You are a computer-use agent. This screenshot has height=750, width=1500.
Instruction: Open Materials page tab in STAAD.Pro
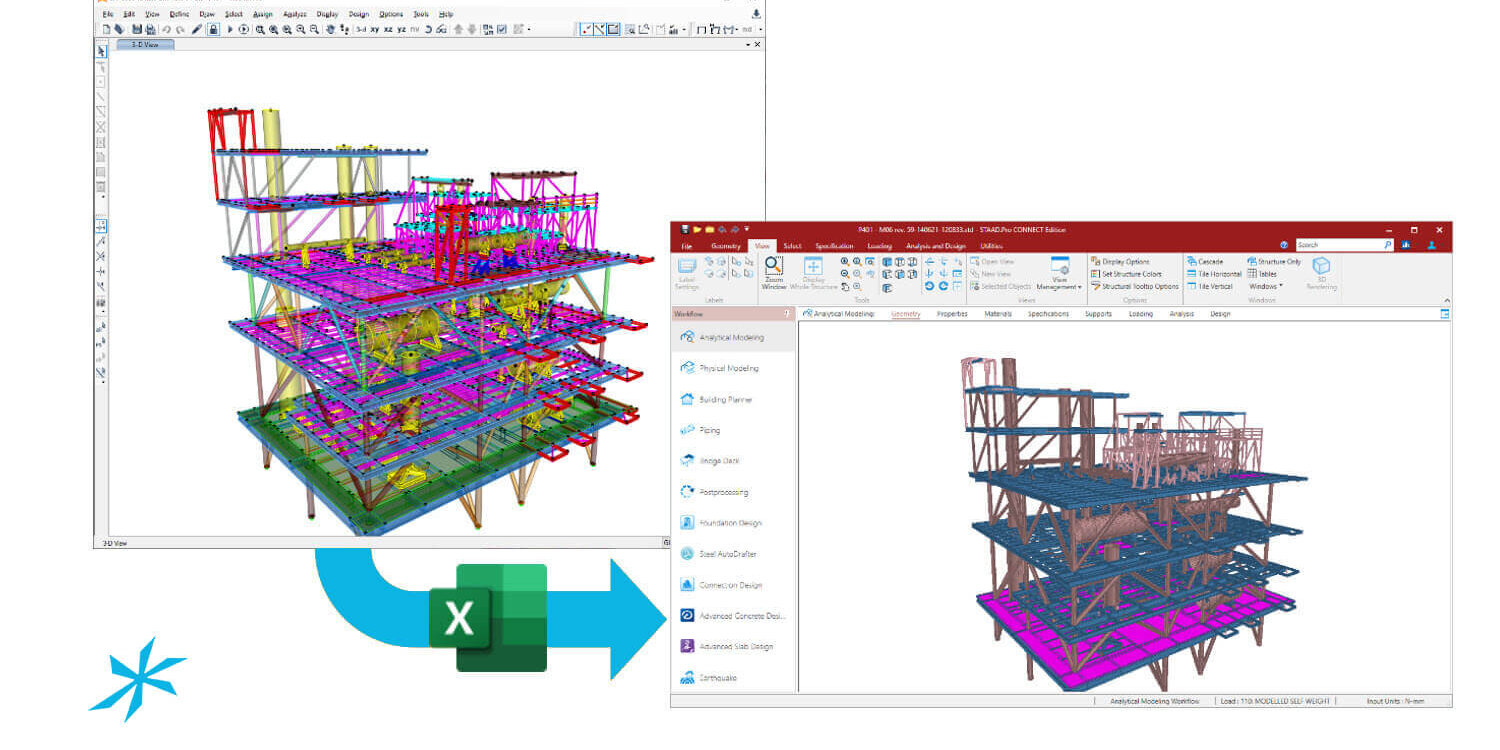click(x=998, y=314)
